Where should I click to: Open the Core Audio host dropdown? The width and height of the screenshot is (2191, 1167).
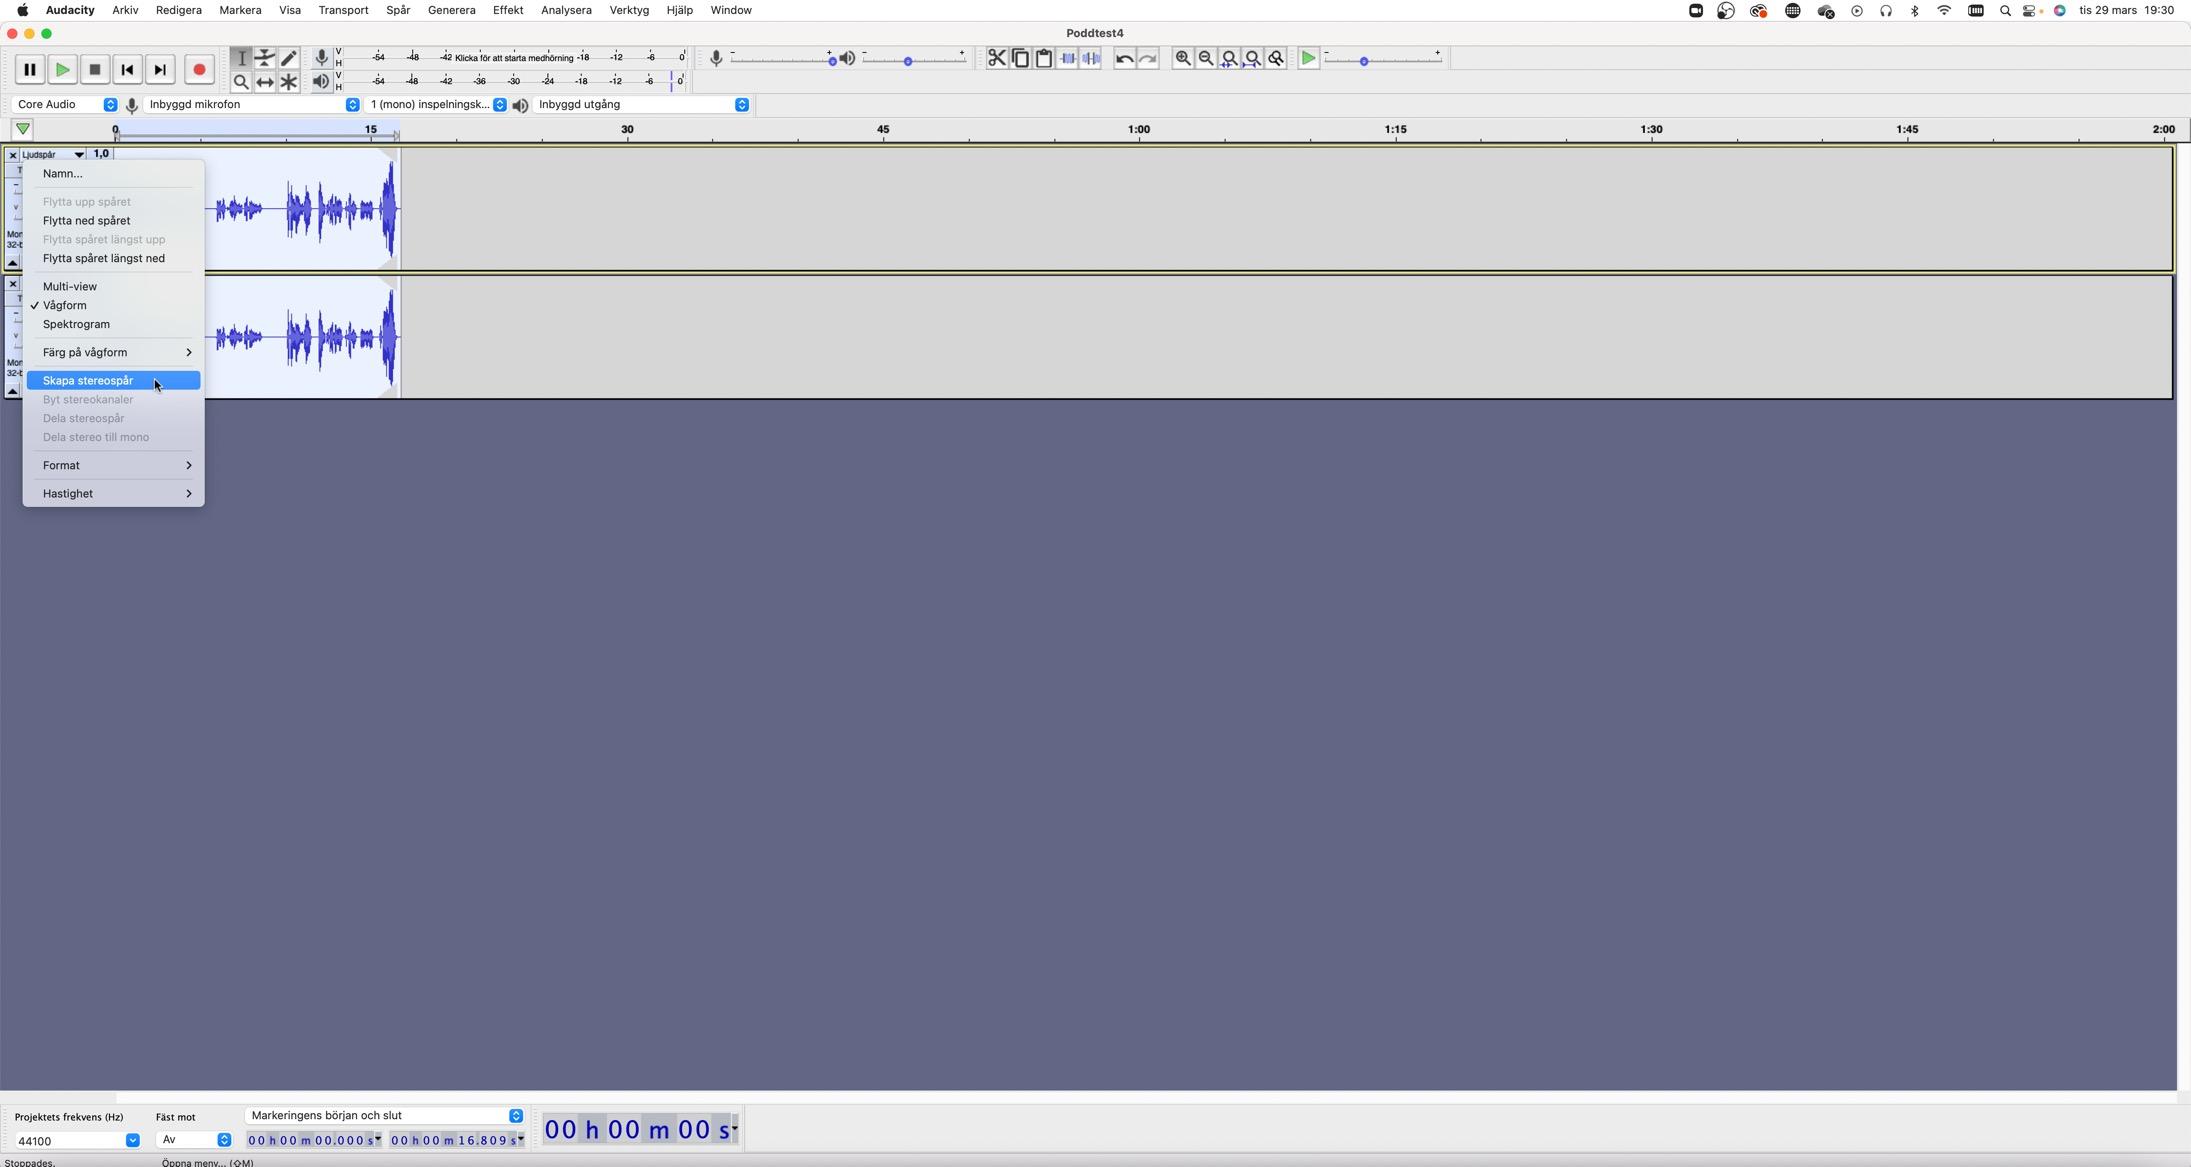coord(66,105)
